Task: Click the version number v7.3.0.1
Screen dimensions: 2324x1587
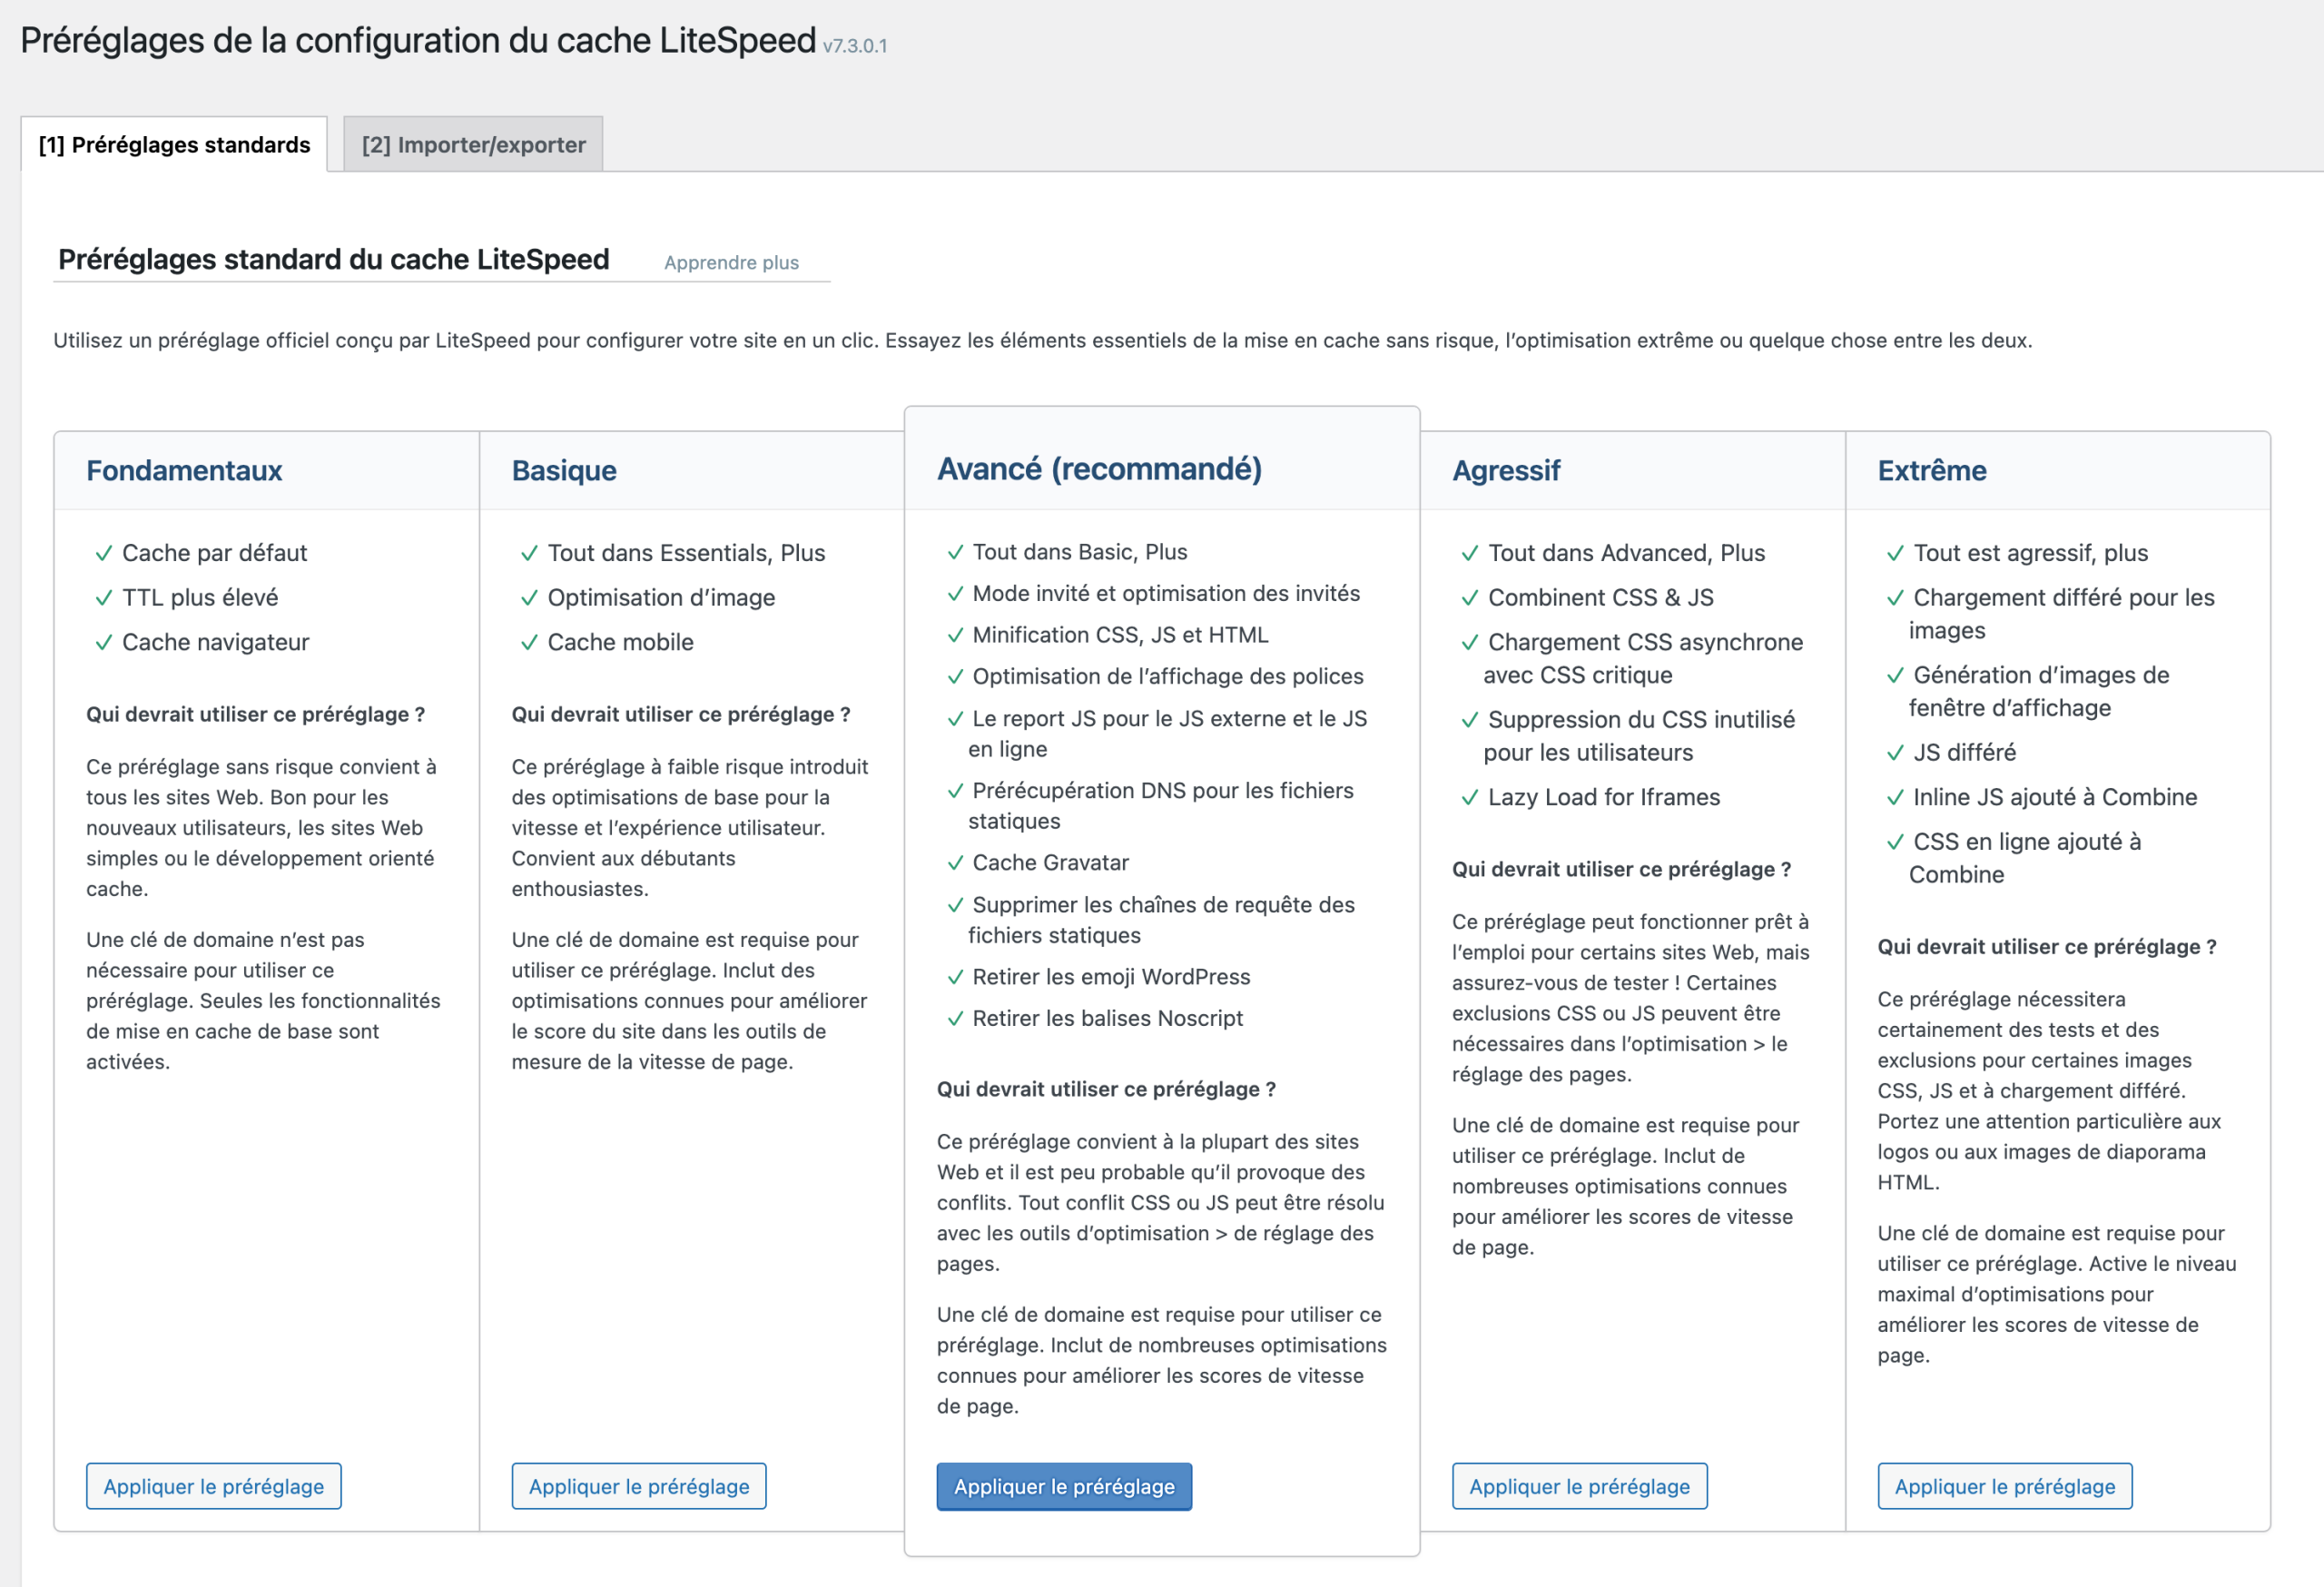Action: pos(855,45)
